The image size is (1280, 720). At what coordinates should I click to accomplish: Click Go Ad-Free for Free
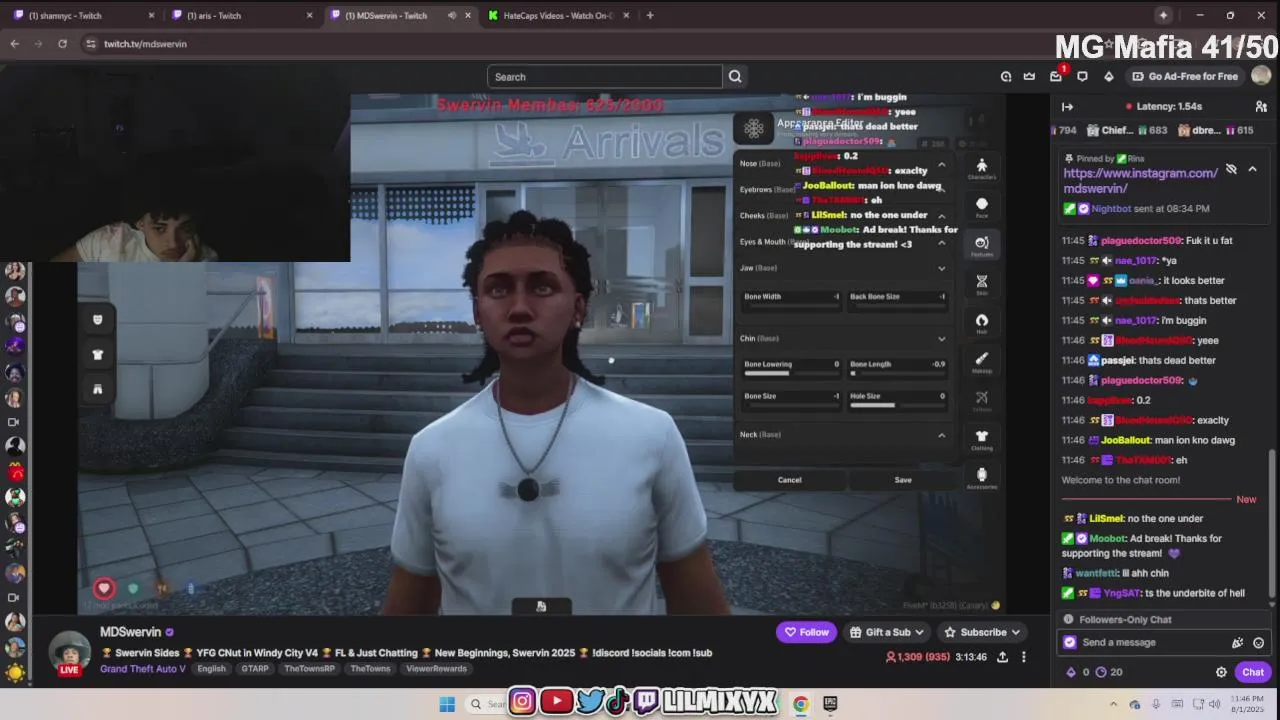[x=1184, y=76]
